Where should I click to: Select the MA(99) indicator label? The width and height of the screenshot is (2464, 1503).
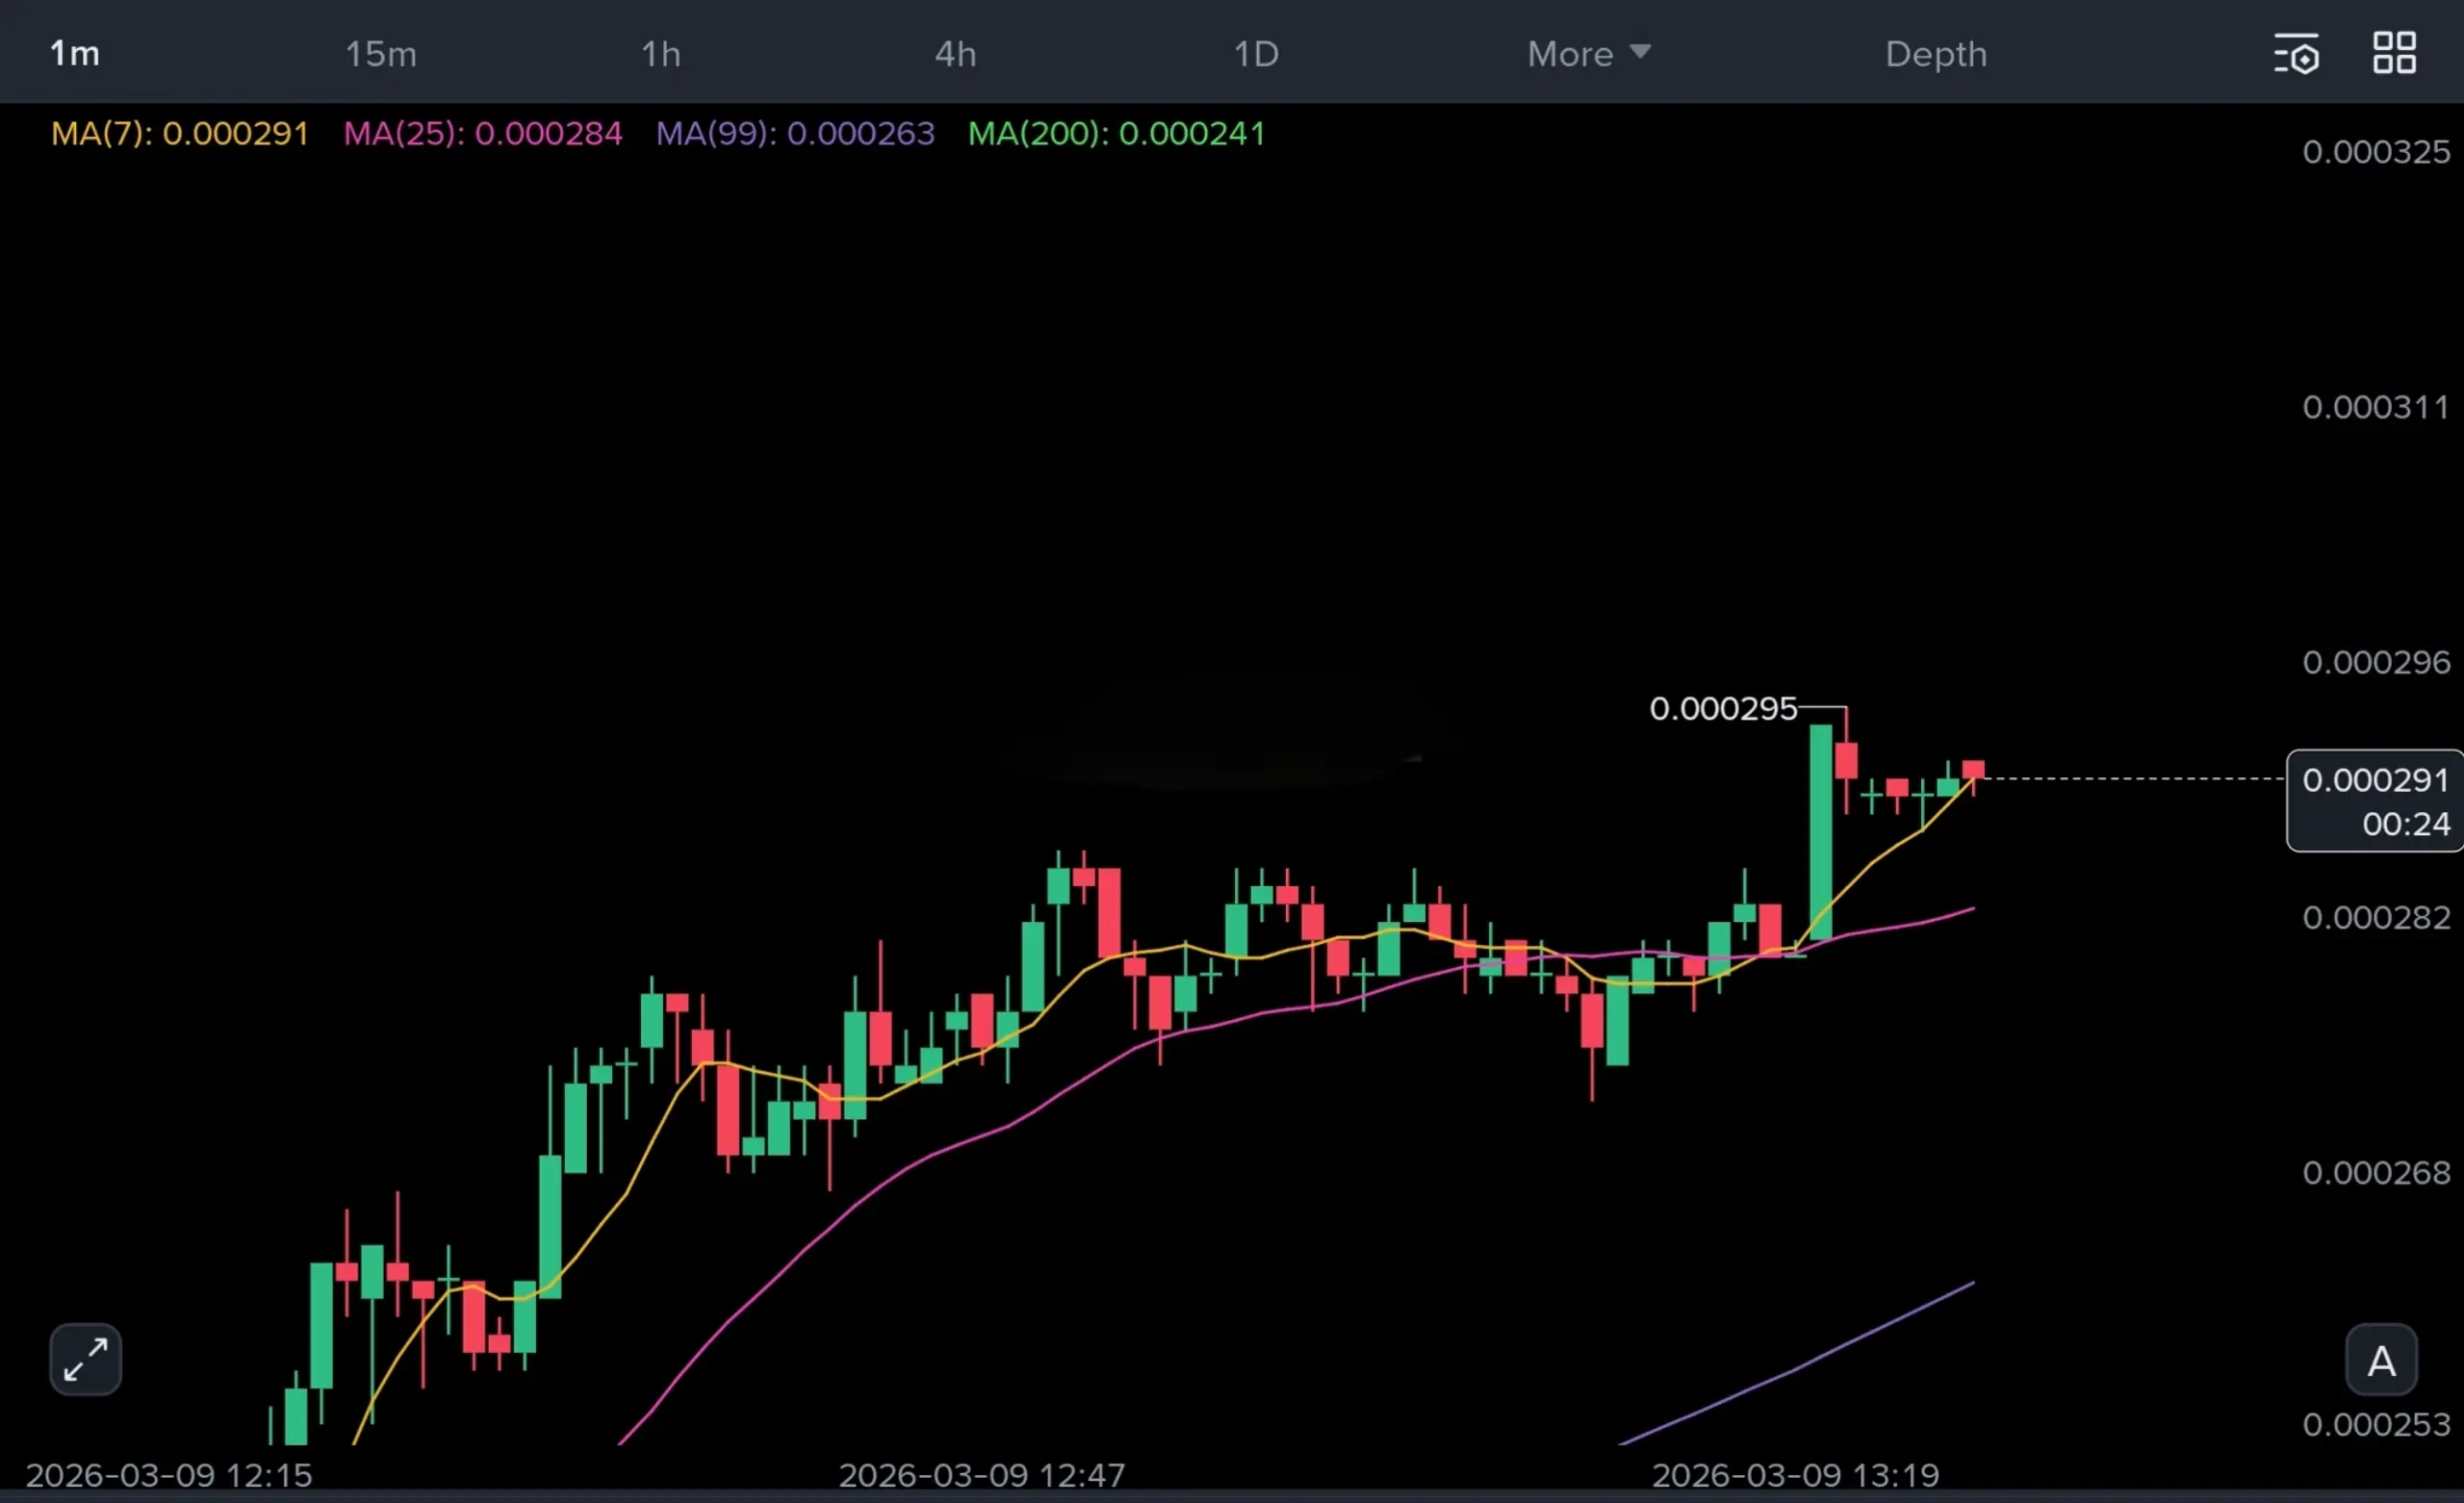coord(795,133)
